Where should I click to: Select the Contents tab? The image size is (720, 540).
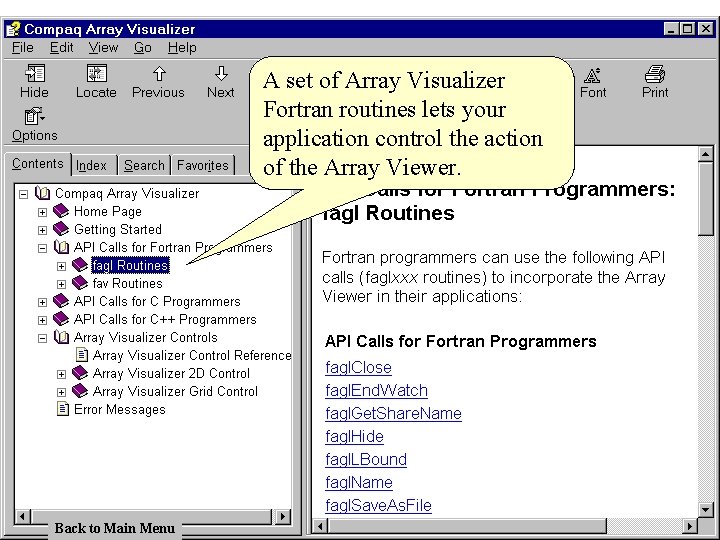click(x=38, y=164)
